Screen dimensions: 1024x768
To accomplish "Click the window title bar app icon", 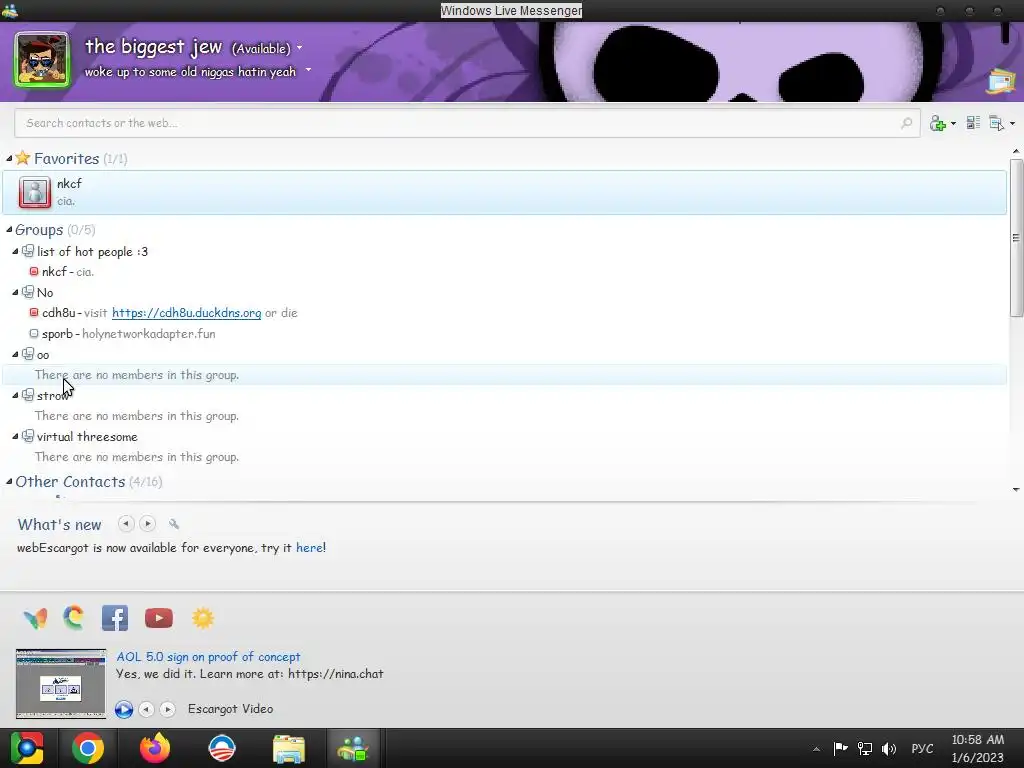I will (x=10, y=10).
